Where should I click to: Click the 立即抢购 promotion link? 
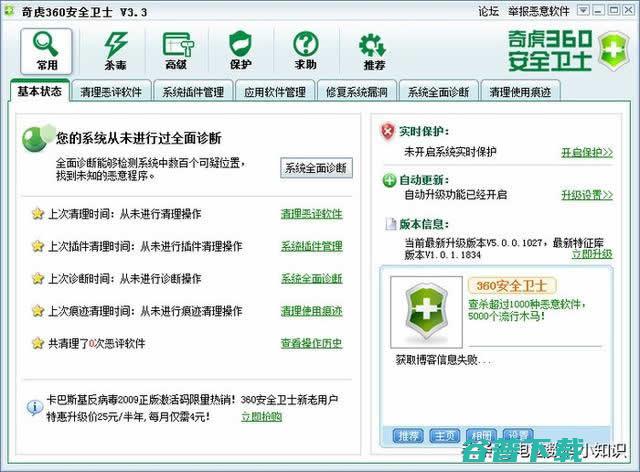[x=262, y=417]
